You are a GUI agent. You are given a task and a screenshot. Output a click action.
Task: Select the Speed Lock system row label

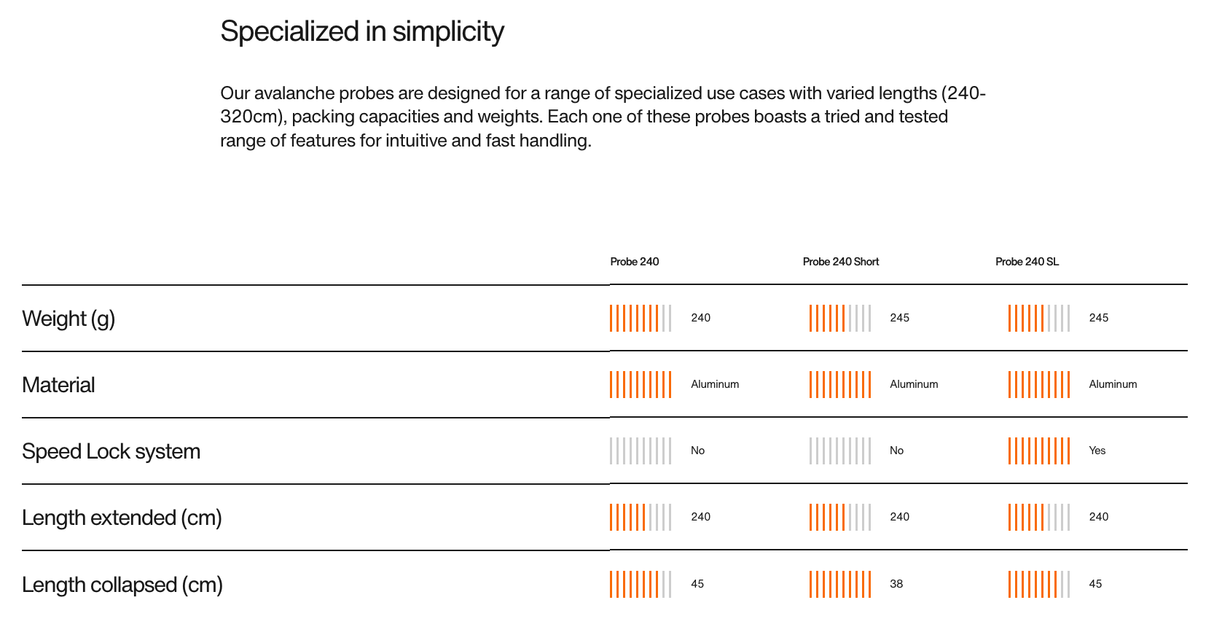[111, 451]
